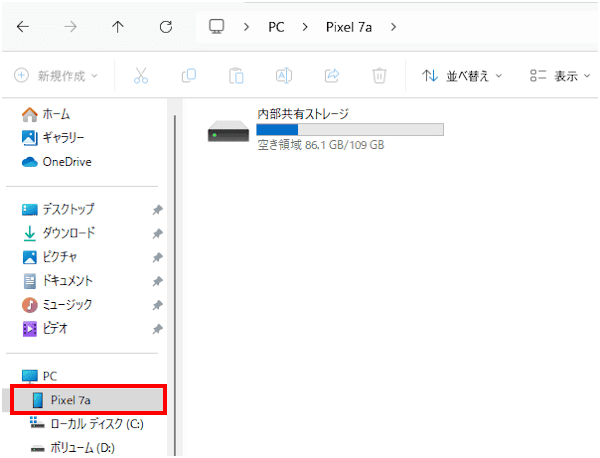This screenshot has height=458, width=600.
Task: Go forward with the right arrow
Action: (x=70, y=27)
